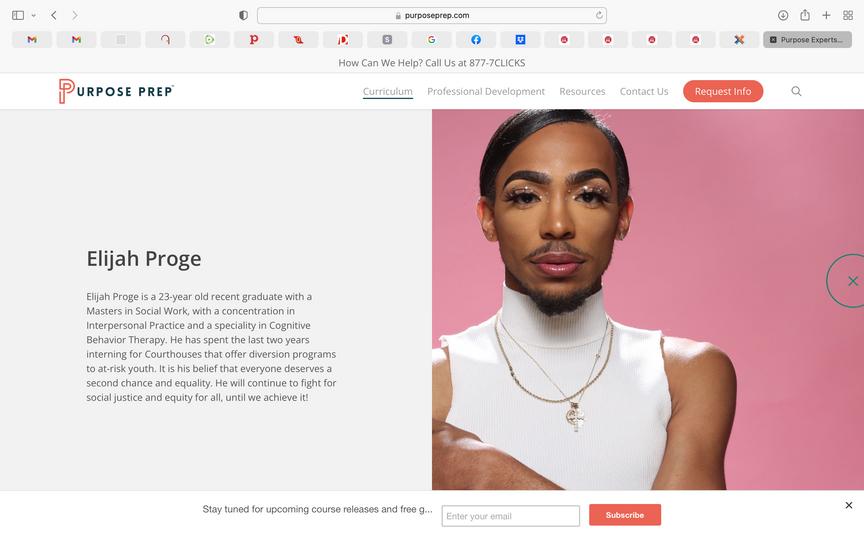Dismiss the newsletter subscribe bar
The image size is (864, 540).
849,505
